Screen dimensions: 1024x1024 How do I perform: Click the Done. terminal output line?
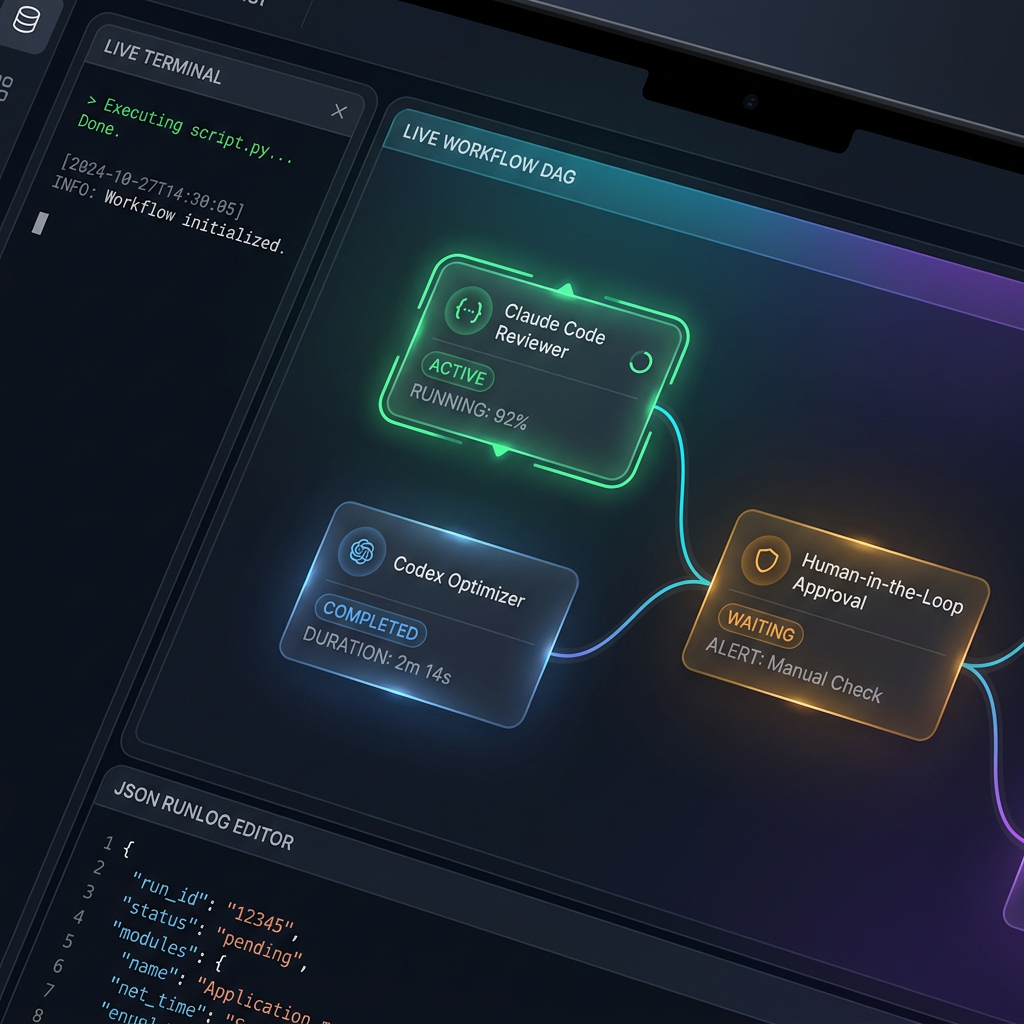(x=99, y=125)
